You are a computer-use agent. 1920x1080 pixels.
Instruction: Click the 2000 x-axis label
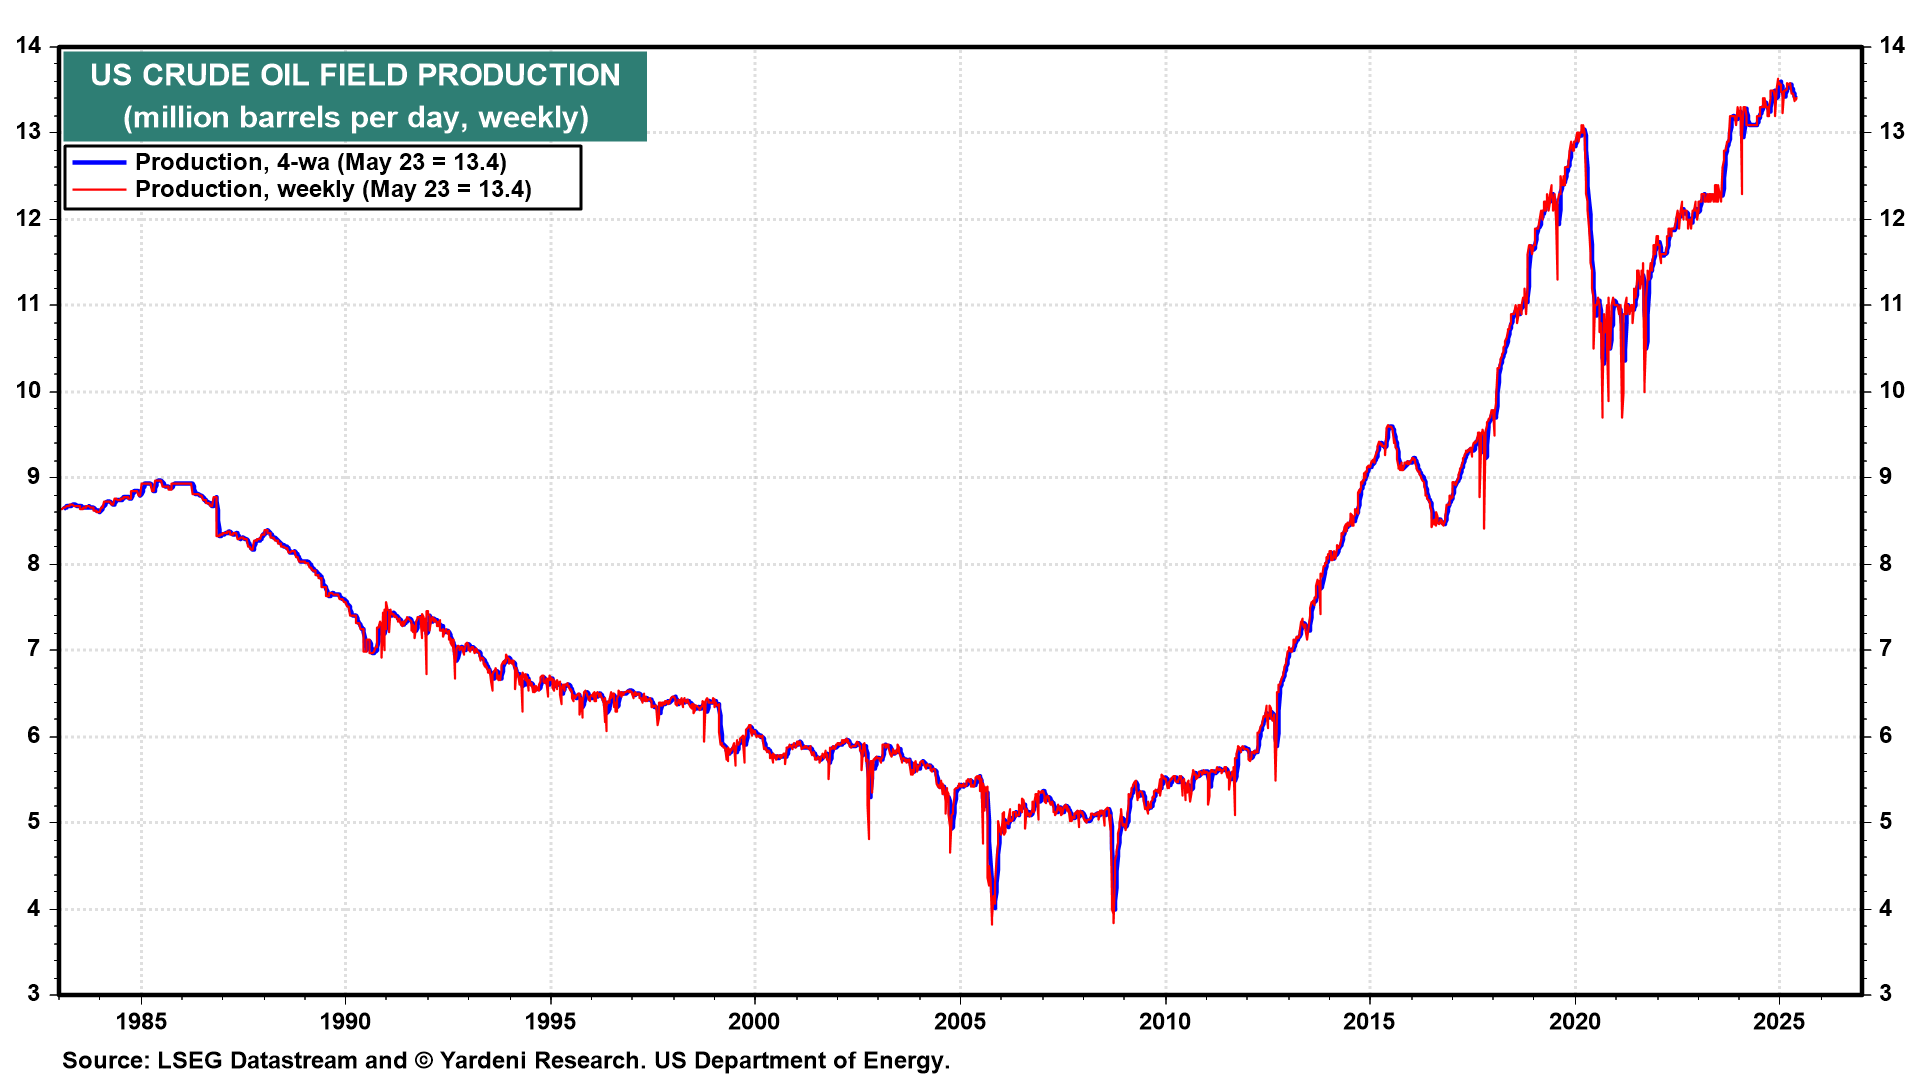click(x=754, y=1021)
